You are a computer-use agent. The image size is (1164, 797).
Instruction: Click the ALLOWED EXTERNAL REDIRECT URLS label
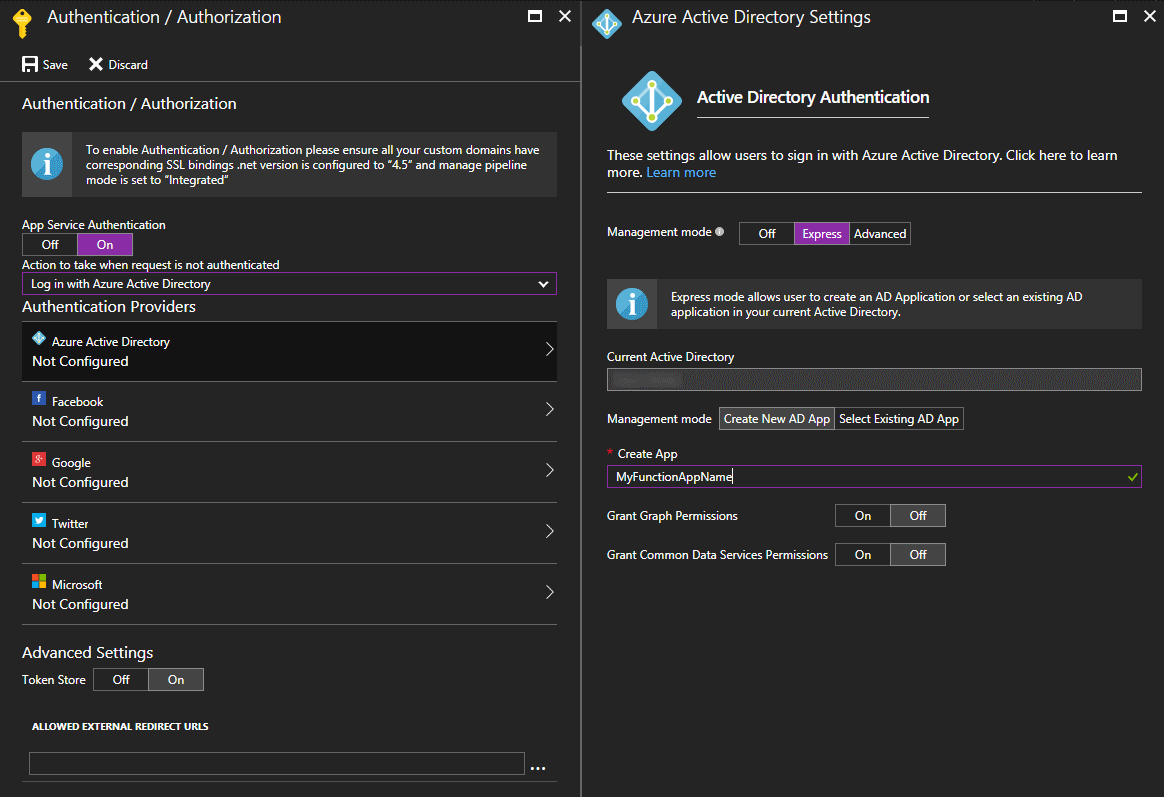tap(120, 727)
